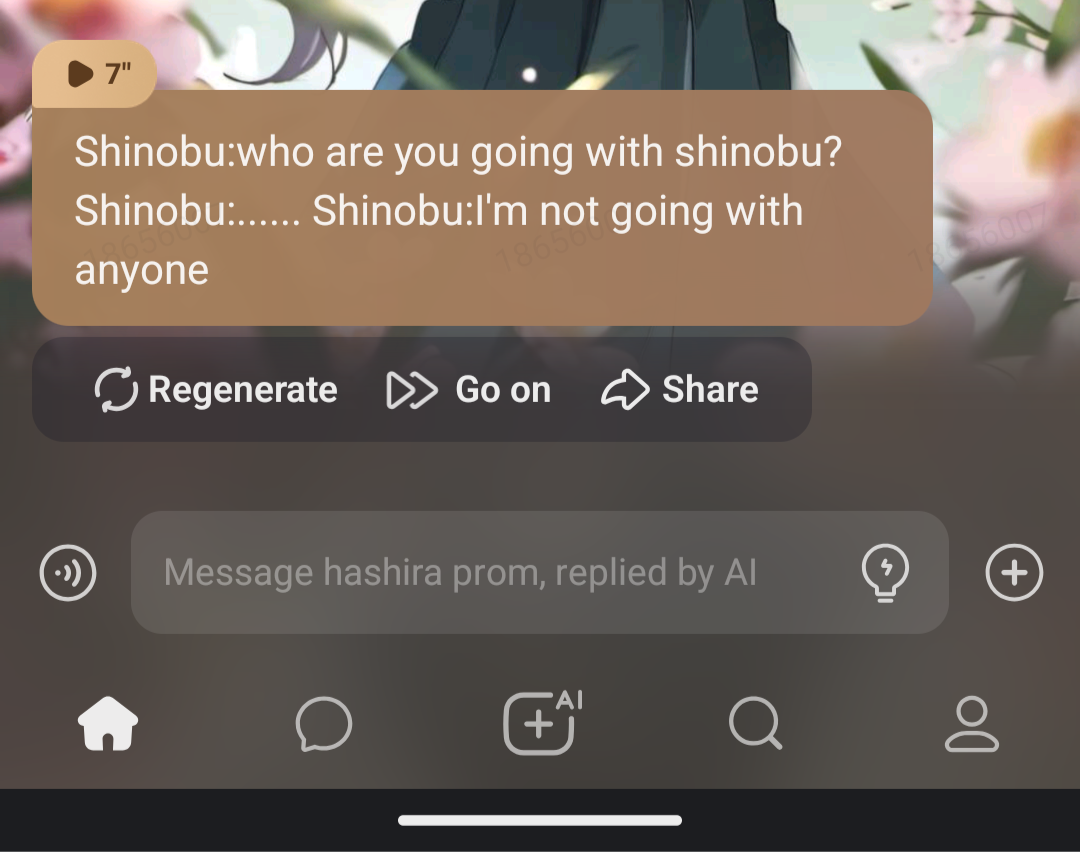Toggle voice input mode icon
1080x852 pixels.
coord(68,572)
